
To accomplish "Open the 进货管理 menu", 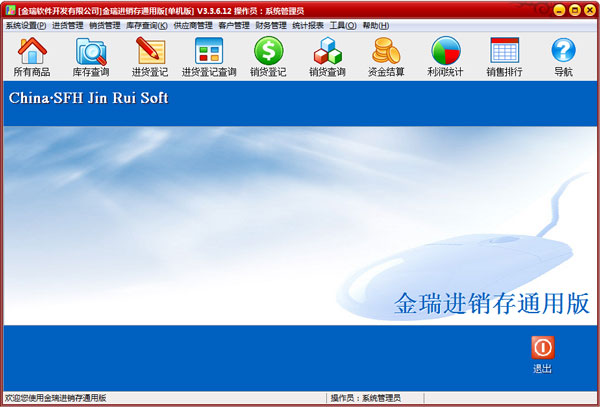I will [68, 26].
